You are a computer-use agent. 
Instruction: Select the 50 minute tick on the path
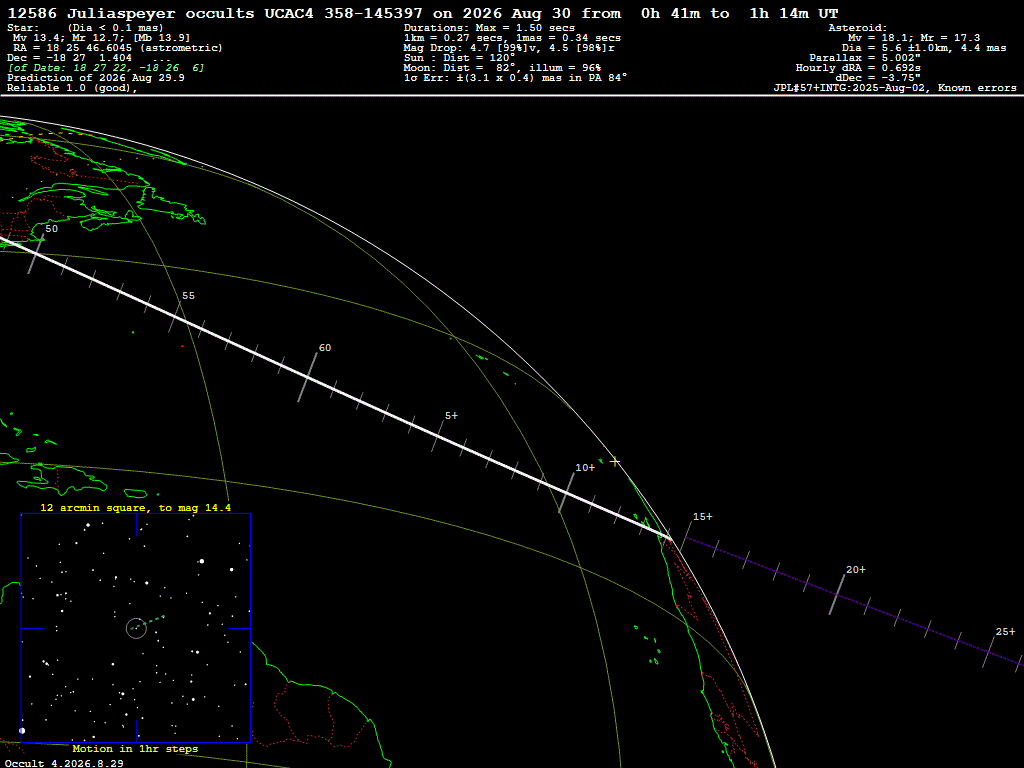37,255
